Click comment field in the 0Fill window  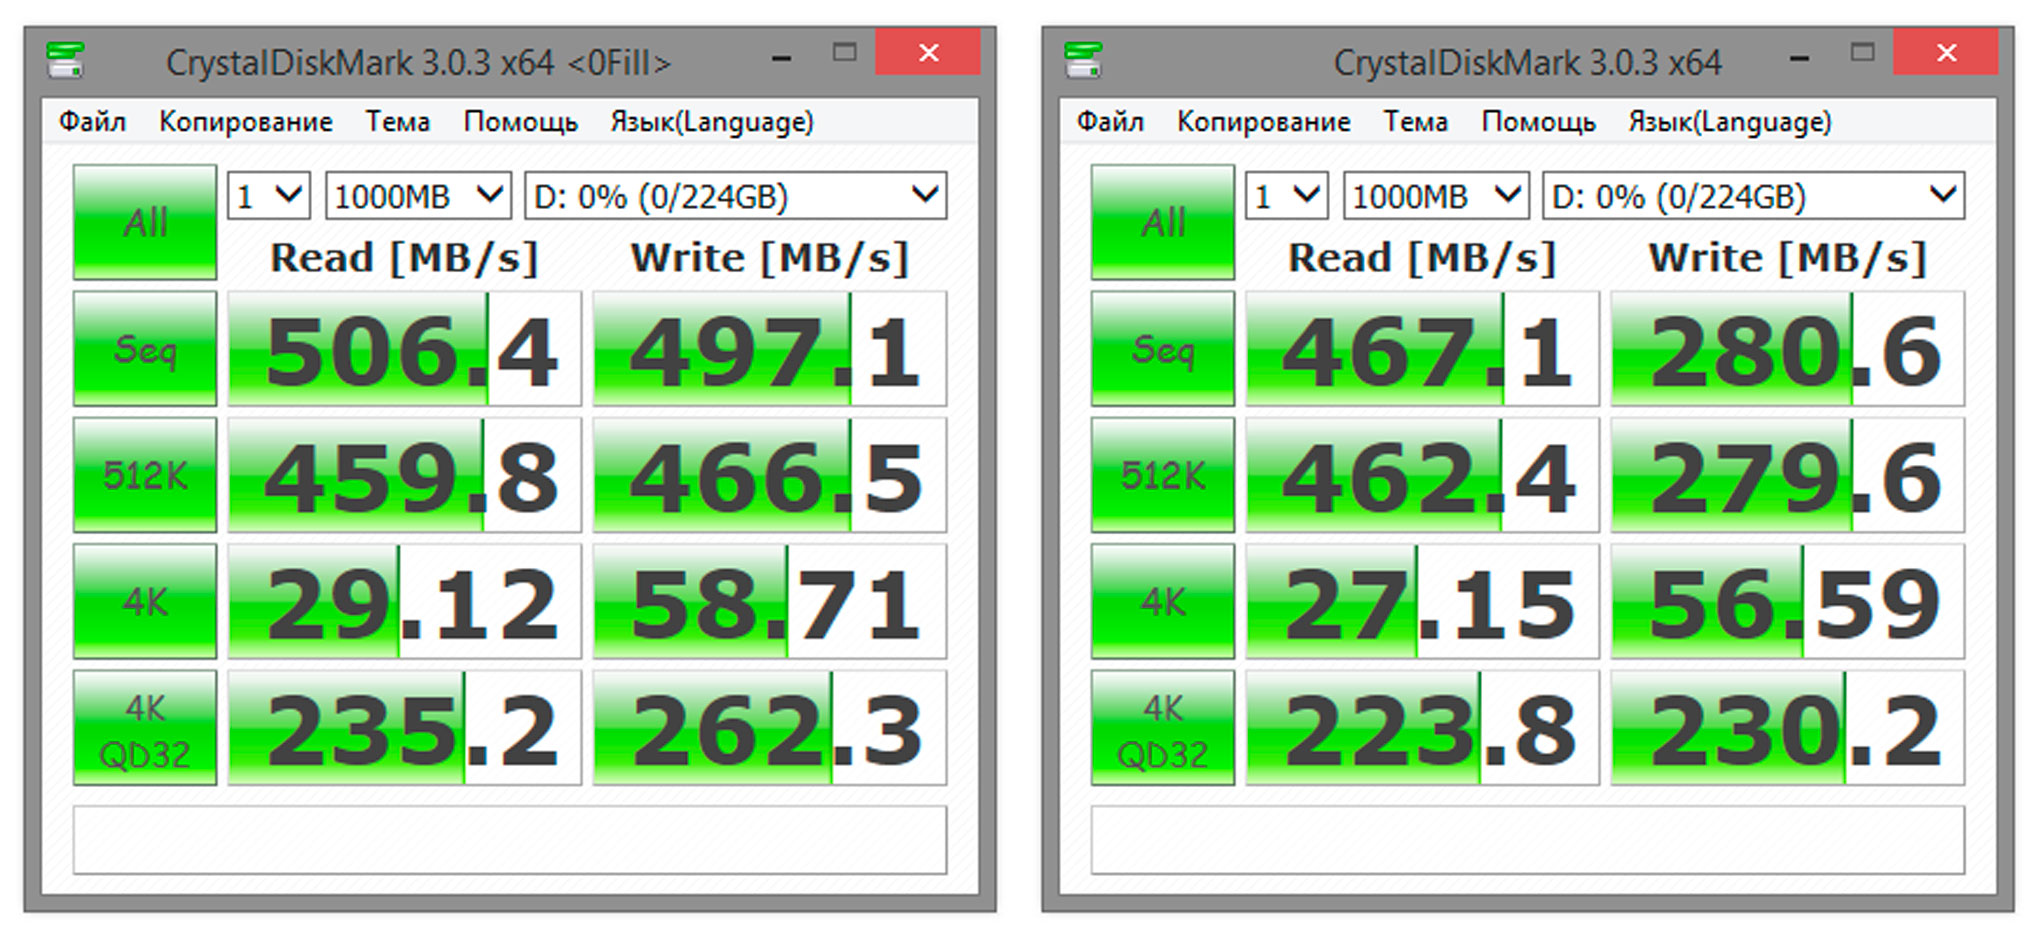[x=510, y=840]
